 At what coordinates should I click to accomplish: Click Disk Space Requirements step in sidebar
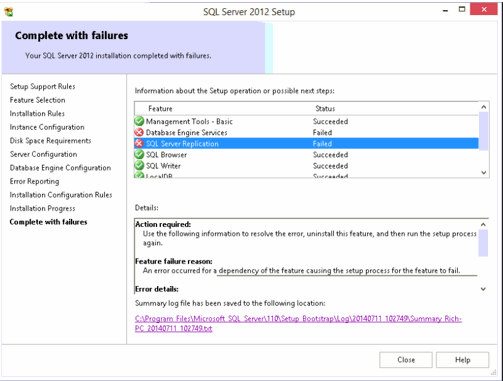click(x=50, y=141)
